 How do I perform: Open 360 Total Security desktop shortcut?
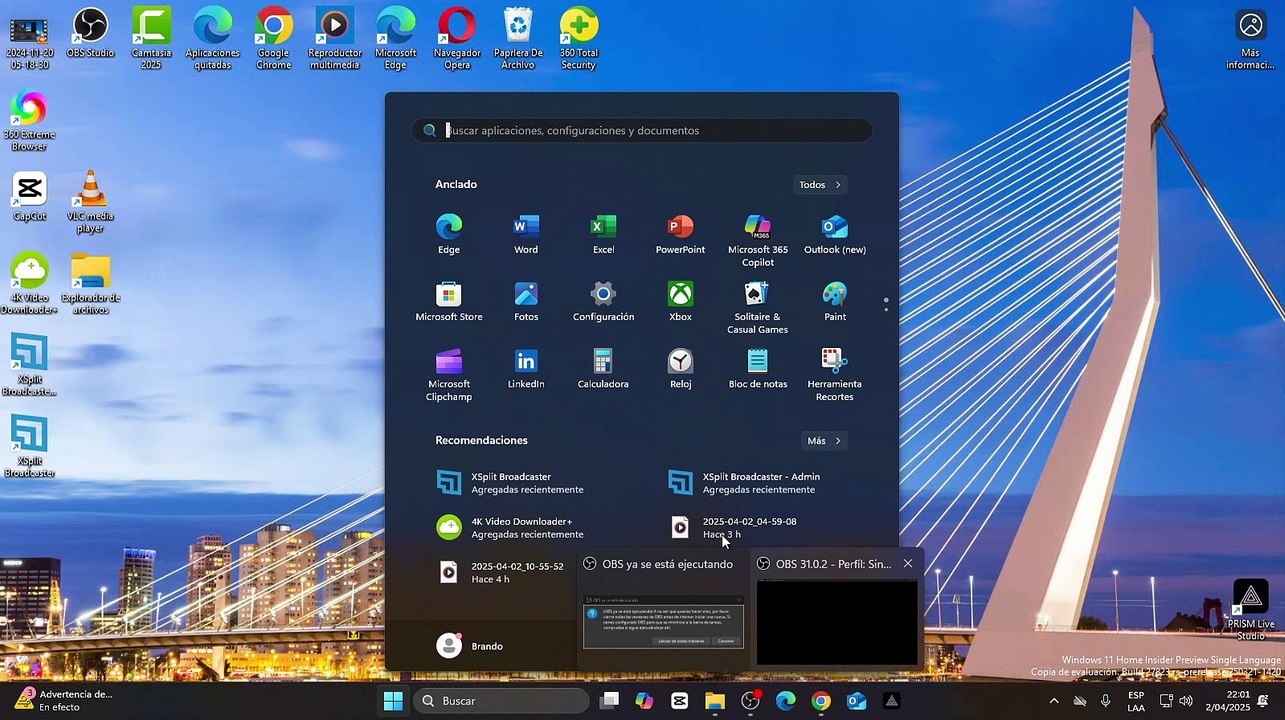coord(578,39)
